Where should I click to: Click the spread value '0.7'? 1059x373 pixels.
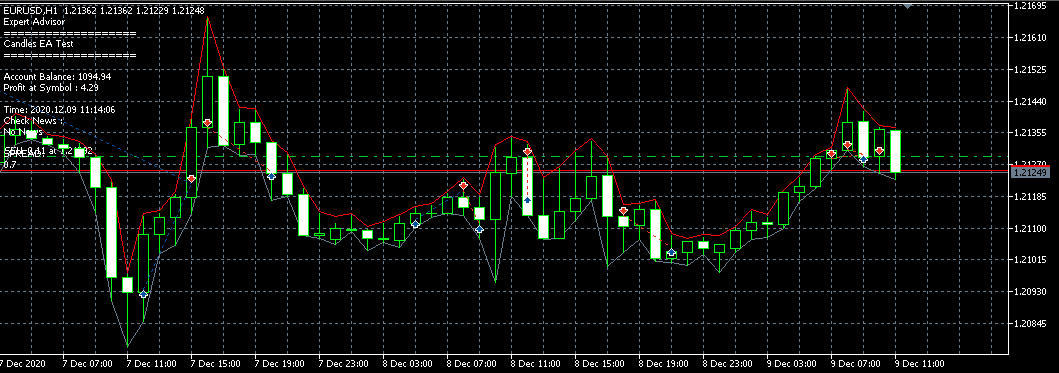coord(10,164)
